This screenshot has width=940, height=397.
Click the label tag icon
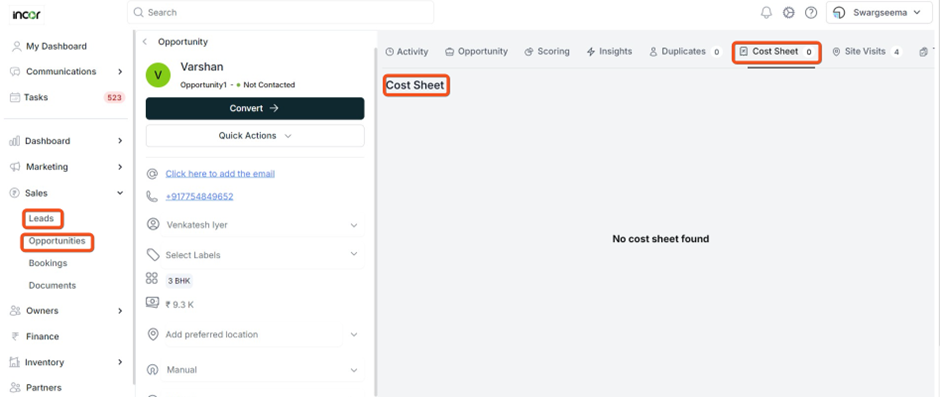(153, 255)
